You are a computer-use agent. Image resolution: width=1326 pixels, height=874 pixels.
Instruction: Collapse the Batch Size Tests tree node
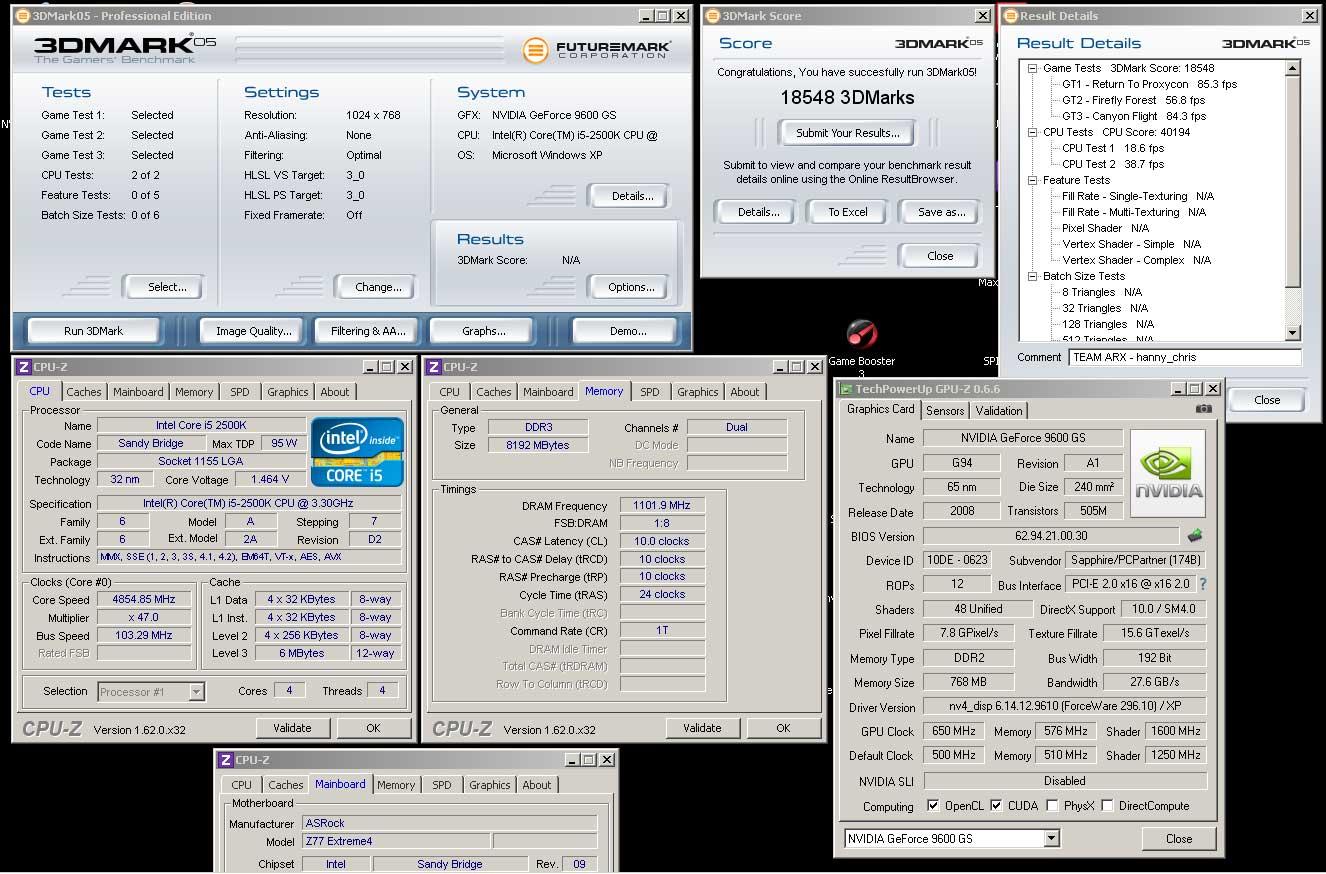pyautogui.click(x=1033, y=276)
